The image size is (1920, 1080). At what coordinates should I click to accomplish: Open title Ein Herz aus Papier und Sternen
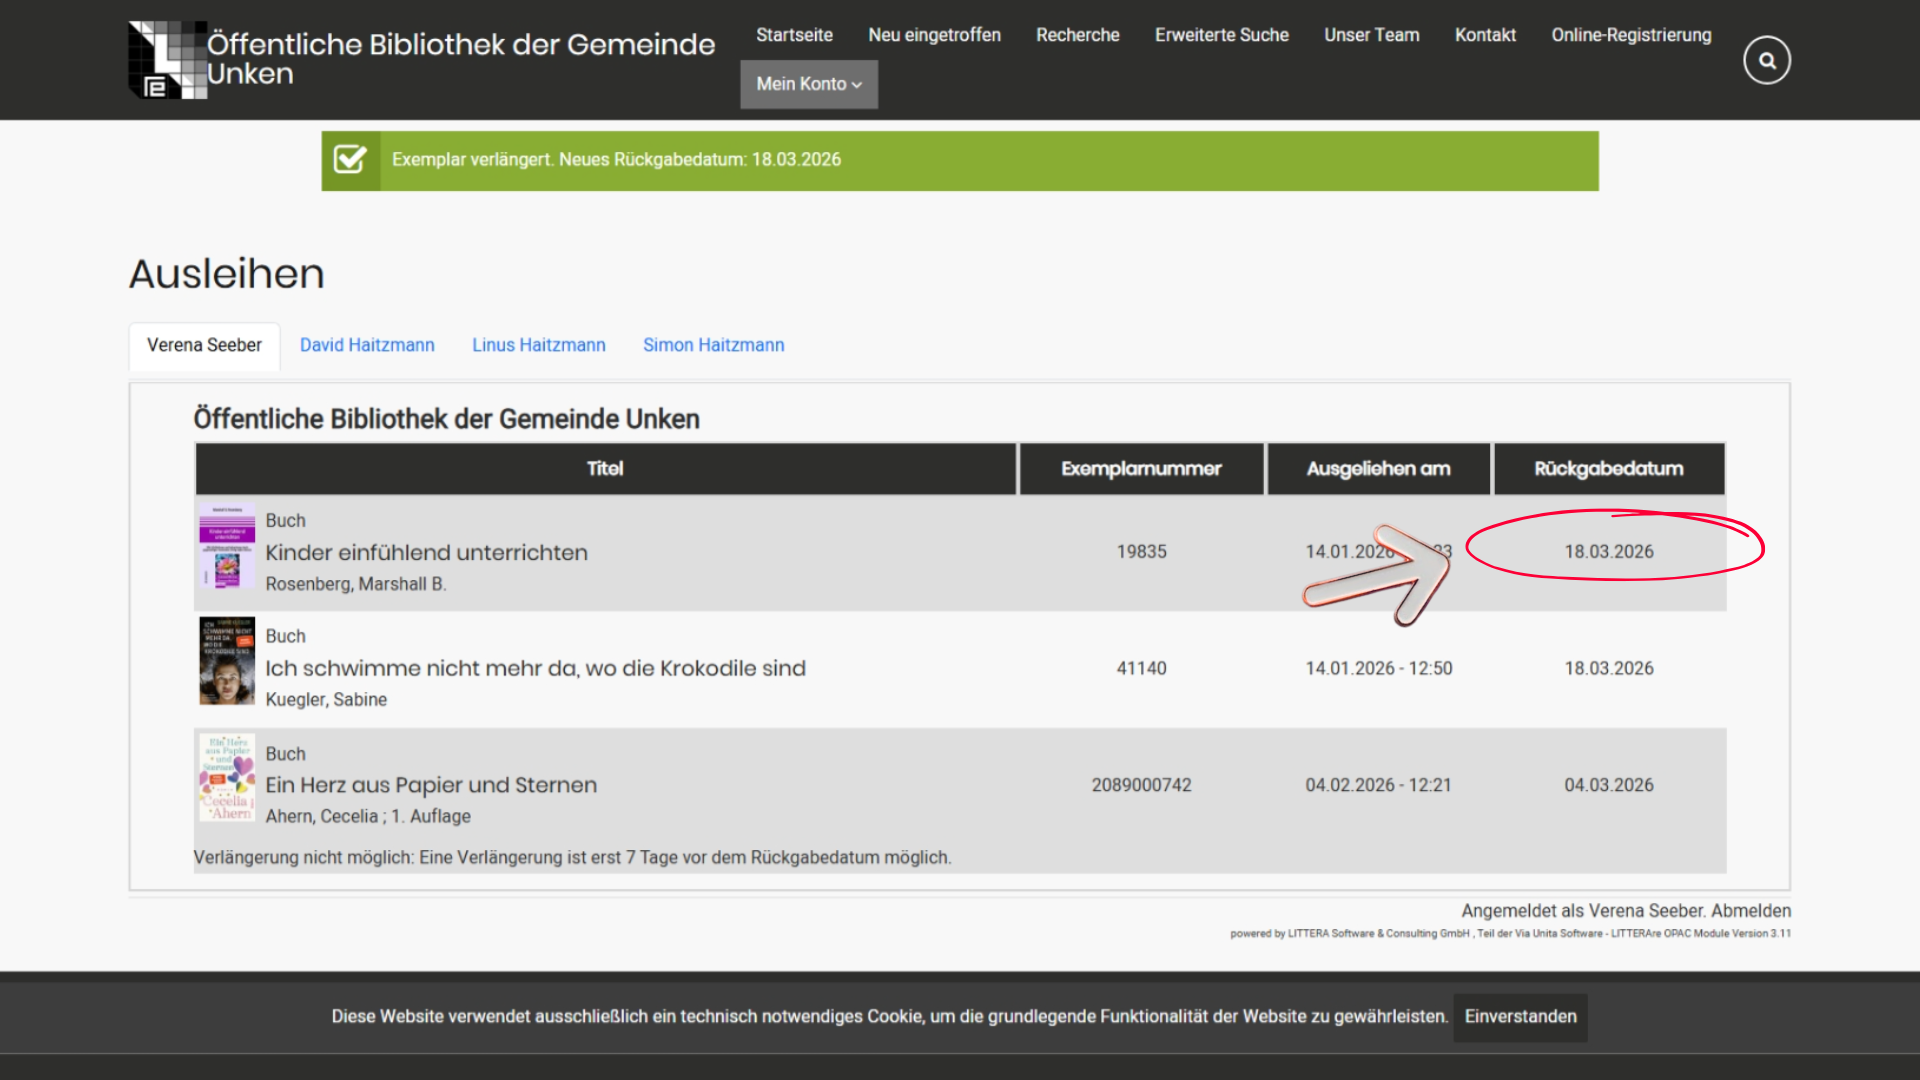[431, 785]
